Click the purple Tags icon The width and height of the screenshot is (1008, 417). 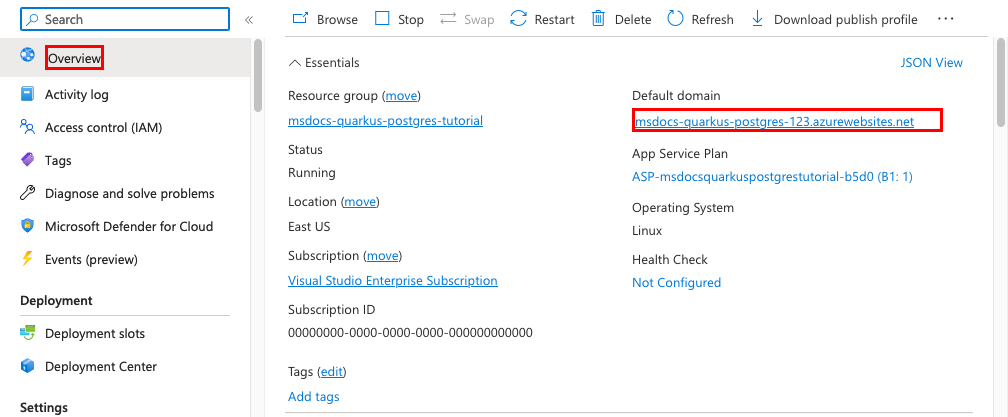pyautogui.click(x=27, y=160)
